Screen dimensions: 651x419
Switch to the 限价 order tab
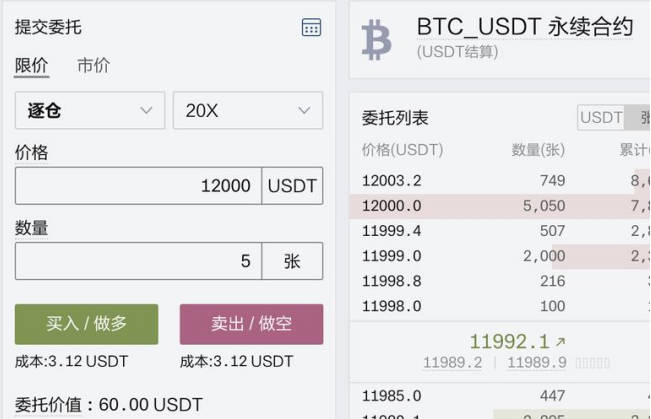click(x=31, y=66)
